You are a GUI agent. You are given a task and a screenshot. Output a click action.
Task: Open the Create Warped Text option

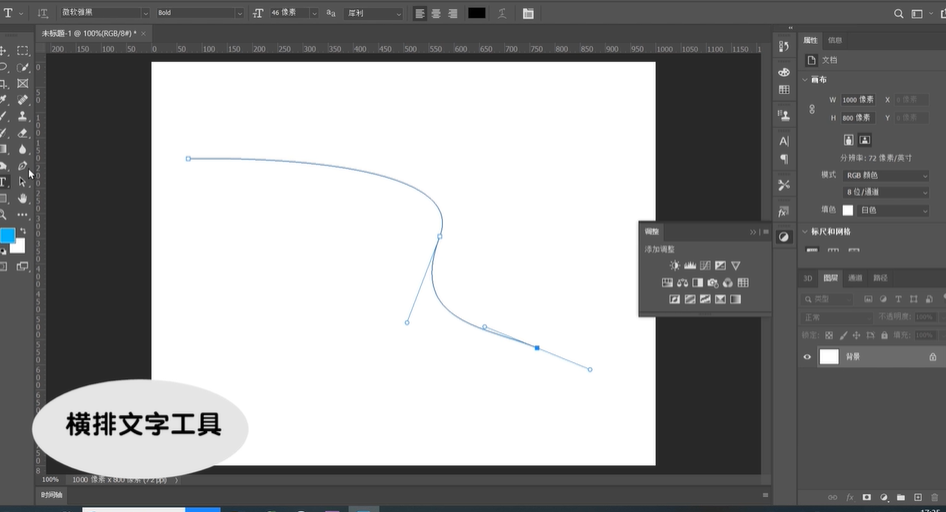pyautogui.click(x=501, y=13)
